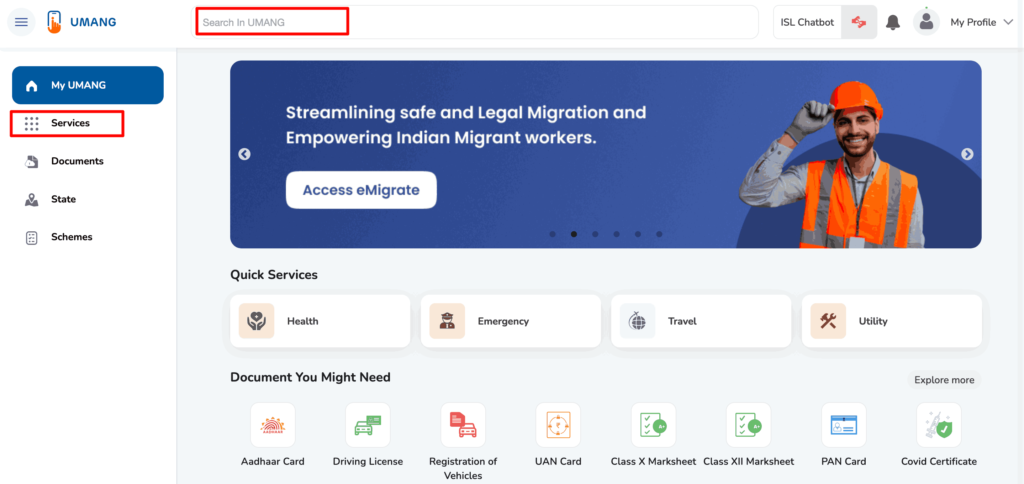Open Services in the sidebar
1024x484 pixels.
tap(70, 123)
